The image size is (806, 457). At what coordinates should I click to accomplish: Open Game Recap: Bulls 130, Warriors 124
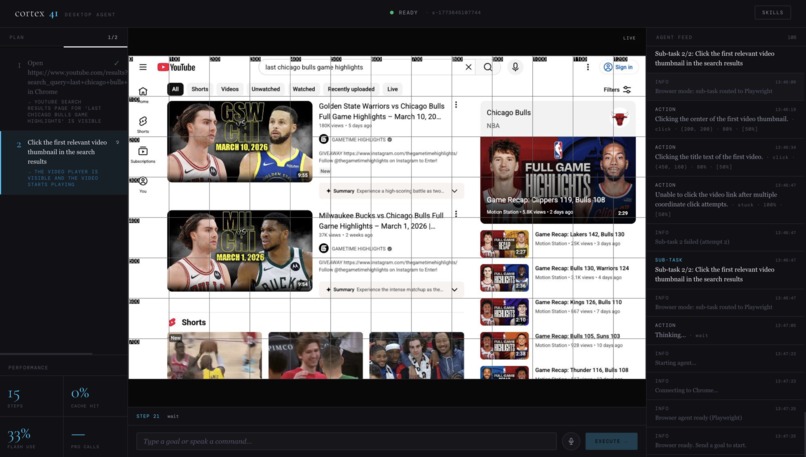point(582,268)
